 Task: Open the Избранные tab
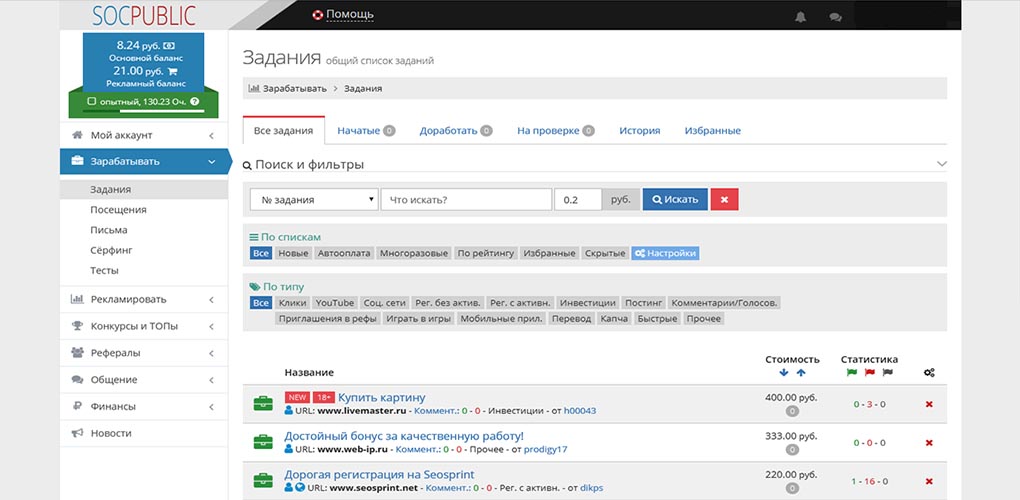pos(712,131)
